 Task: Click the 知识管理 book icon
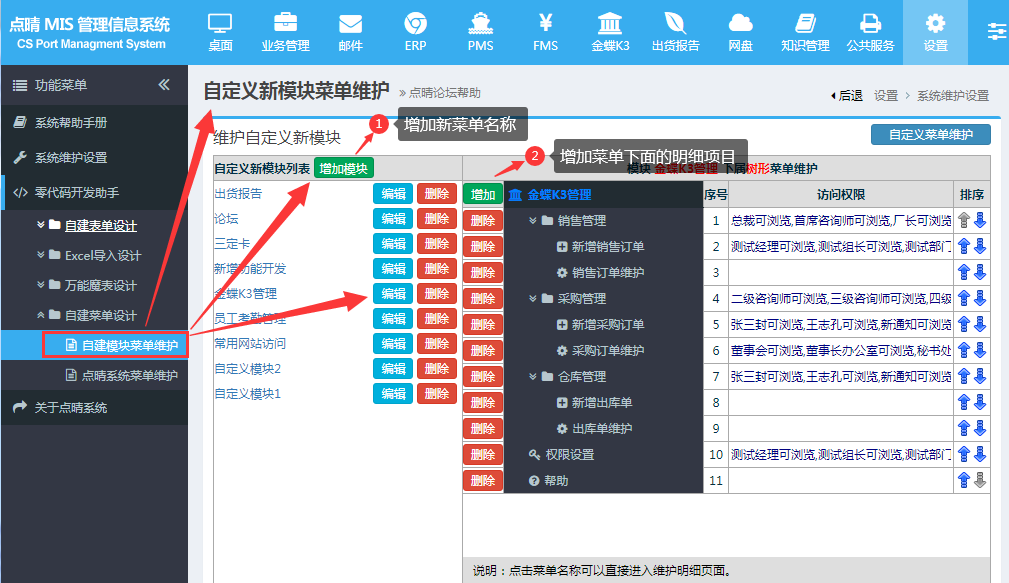pyautogui.click(x=805, y=32)
